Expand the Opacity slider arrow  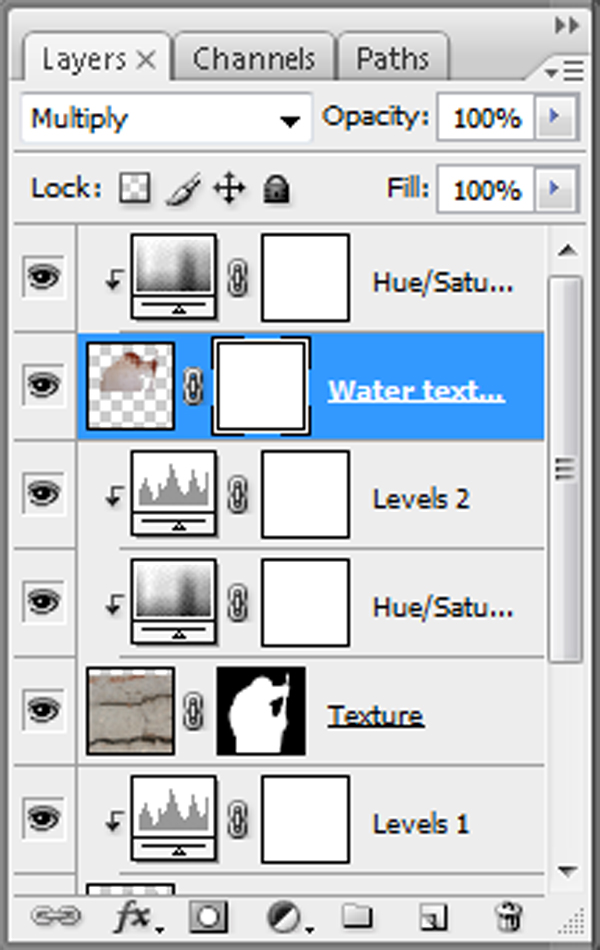click(553, 119)
